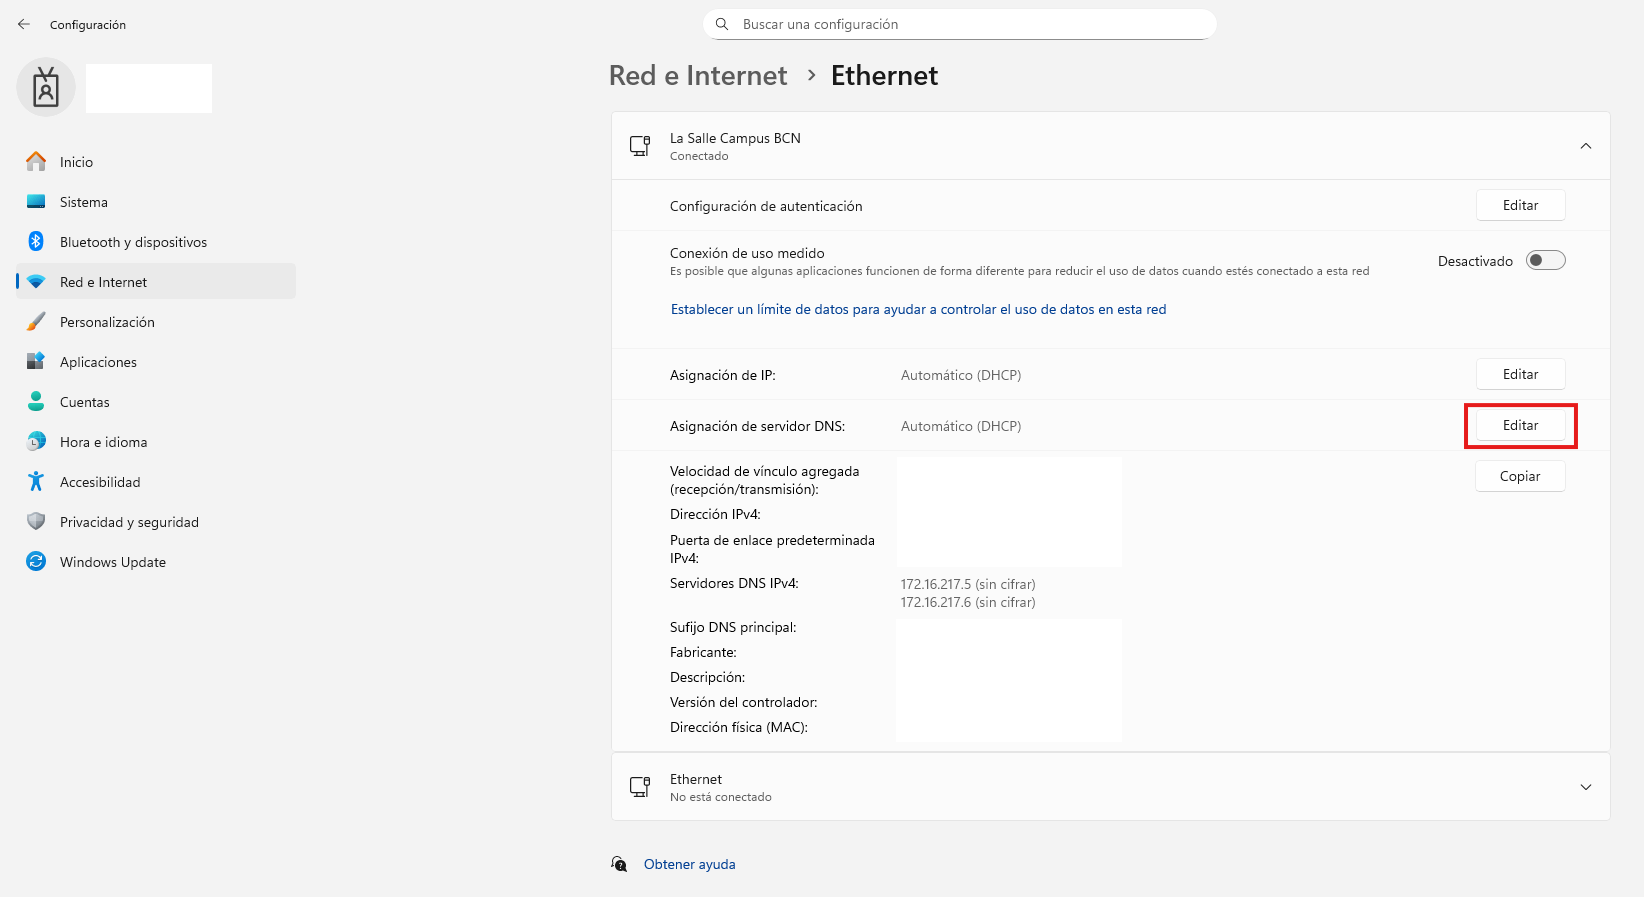Expand the Ethernet No está conectado section
This screenshot has width=1644, height=897.
point(1586,787)
